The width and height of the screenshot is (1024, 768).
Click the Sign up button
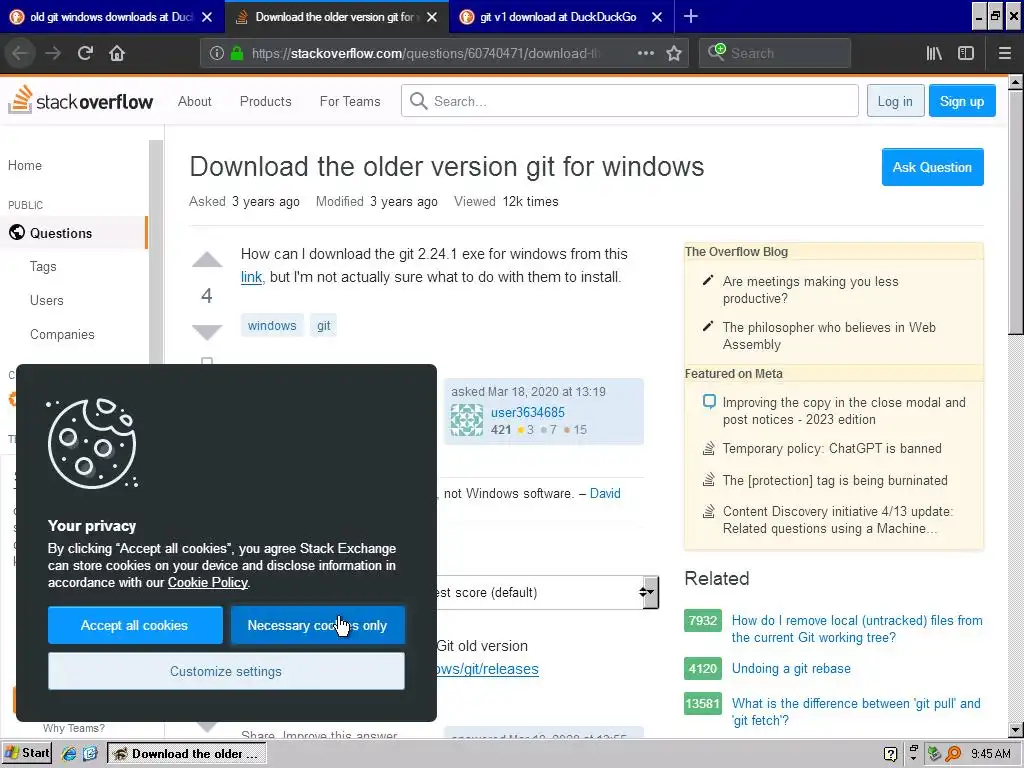(x=962, y=101)
